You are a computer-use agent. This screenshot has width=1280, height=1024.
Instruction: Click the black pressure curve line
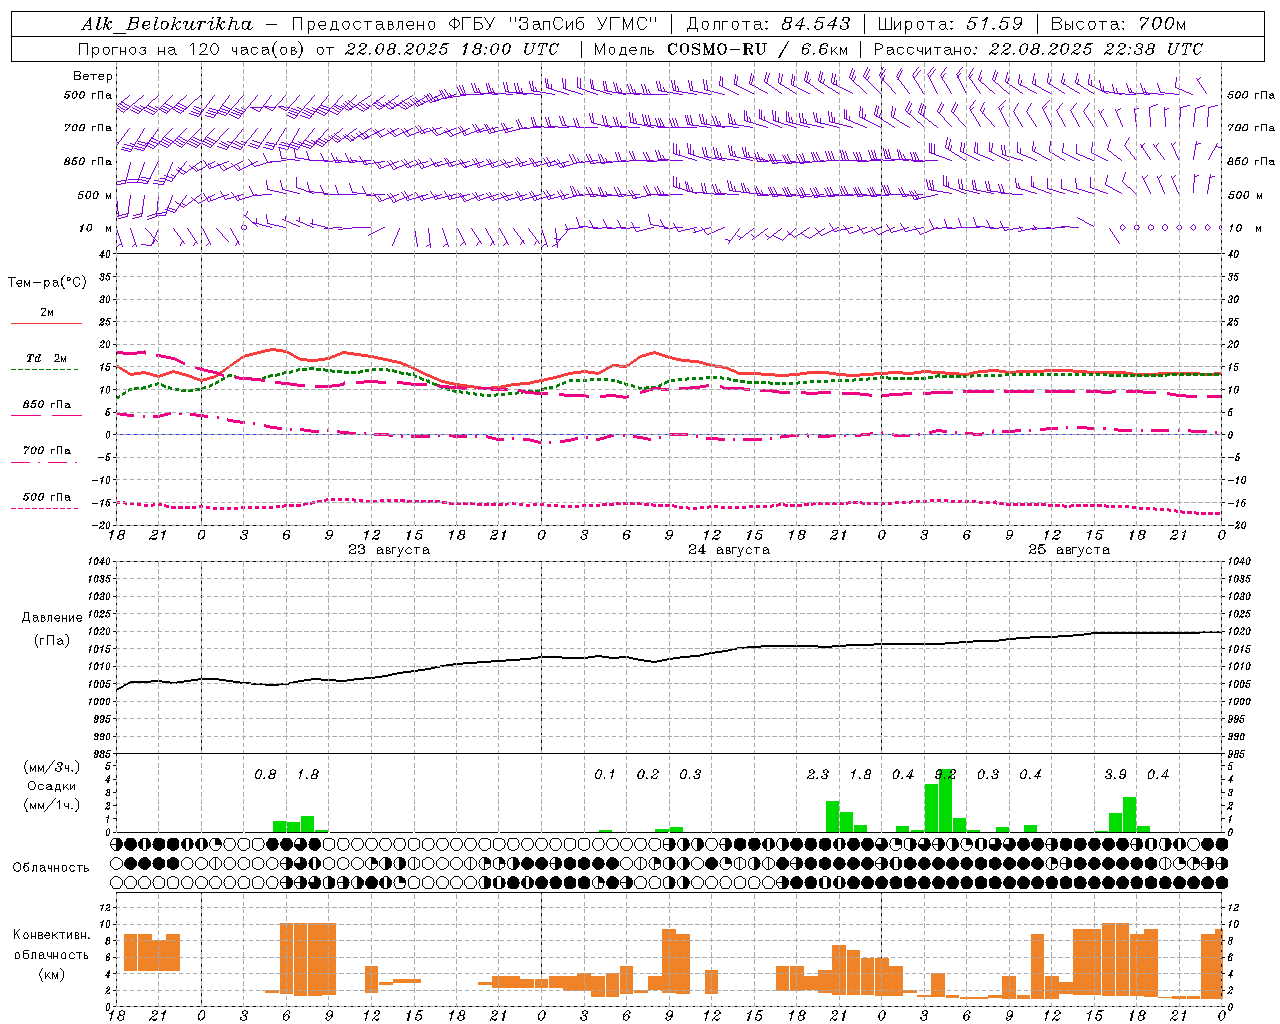click(670, 658)
